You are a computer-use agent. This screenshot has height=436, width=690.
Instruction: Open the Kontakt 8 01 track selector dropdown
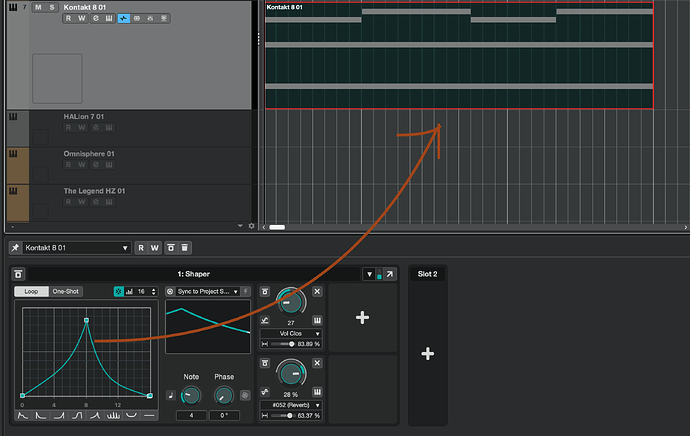[77, 248]
